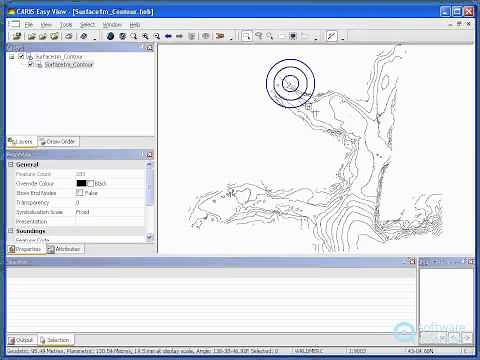This screenshot has width=480, height=360.
Task: Switch to the Draw Order tab
Action: pos(58,142)
